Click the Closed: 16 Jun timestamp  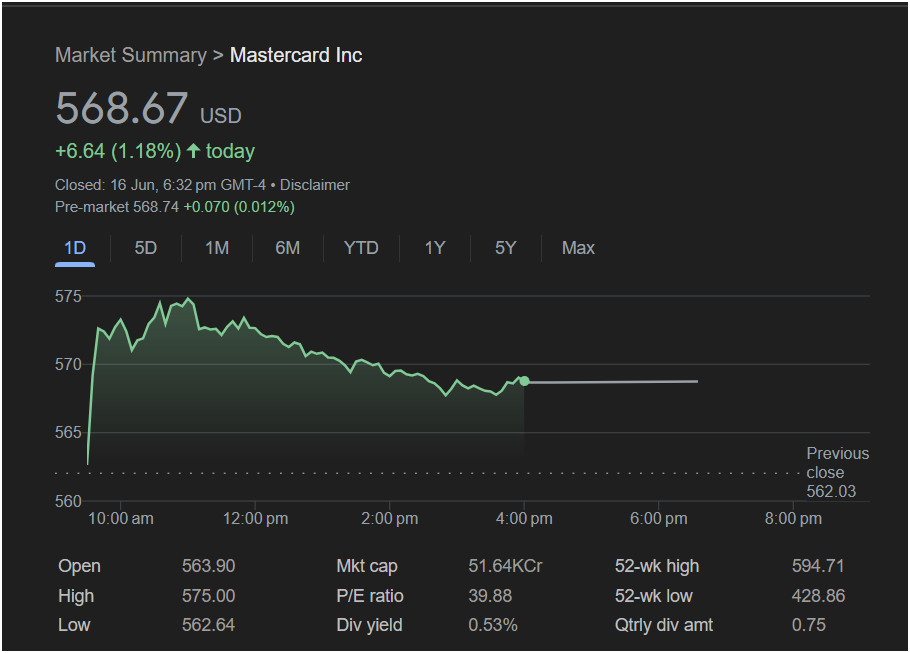pyautogui.click(x=160, y=185)
